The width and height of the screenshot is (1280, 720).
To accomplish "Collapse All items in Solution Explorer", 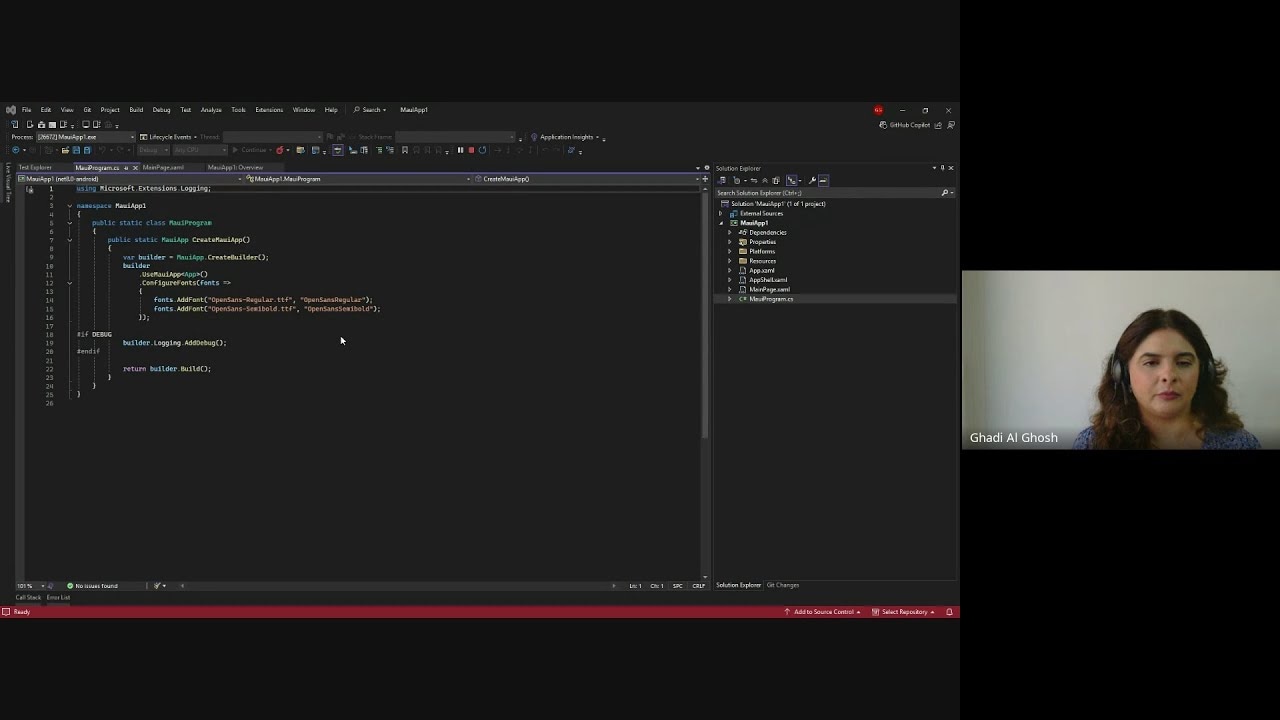I will point(765,180).
